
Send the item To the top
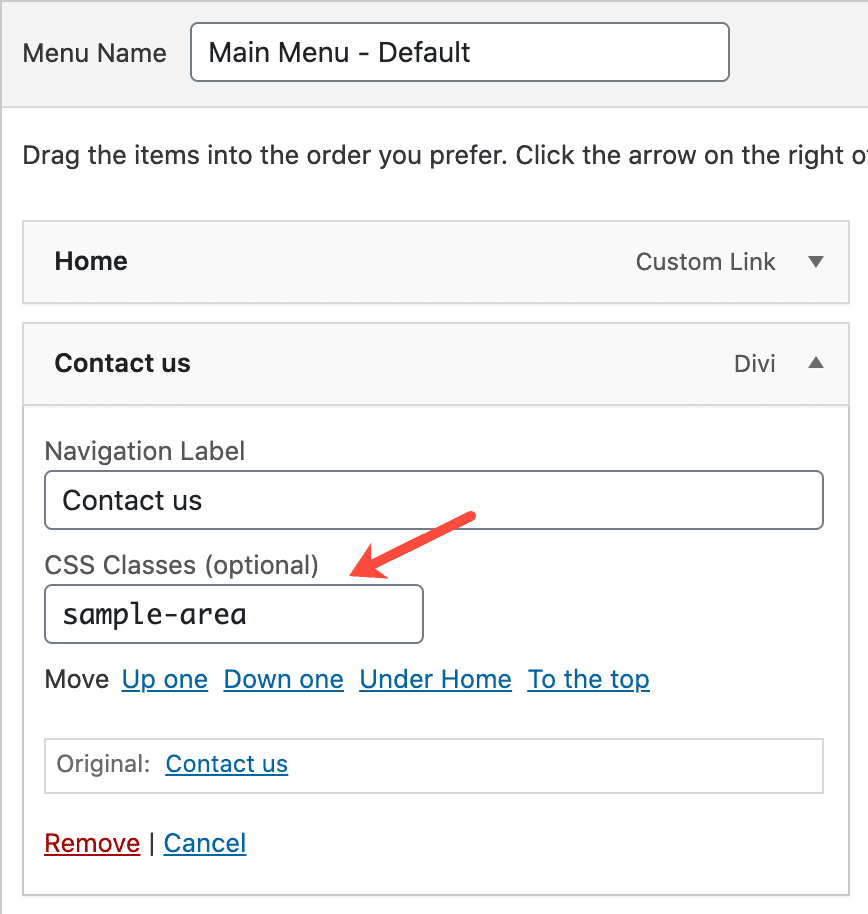(x=588, y=680)
